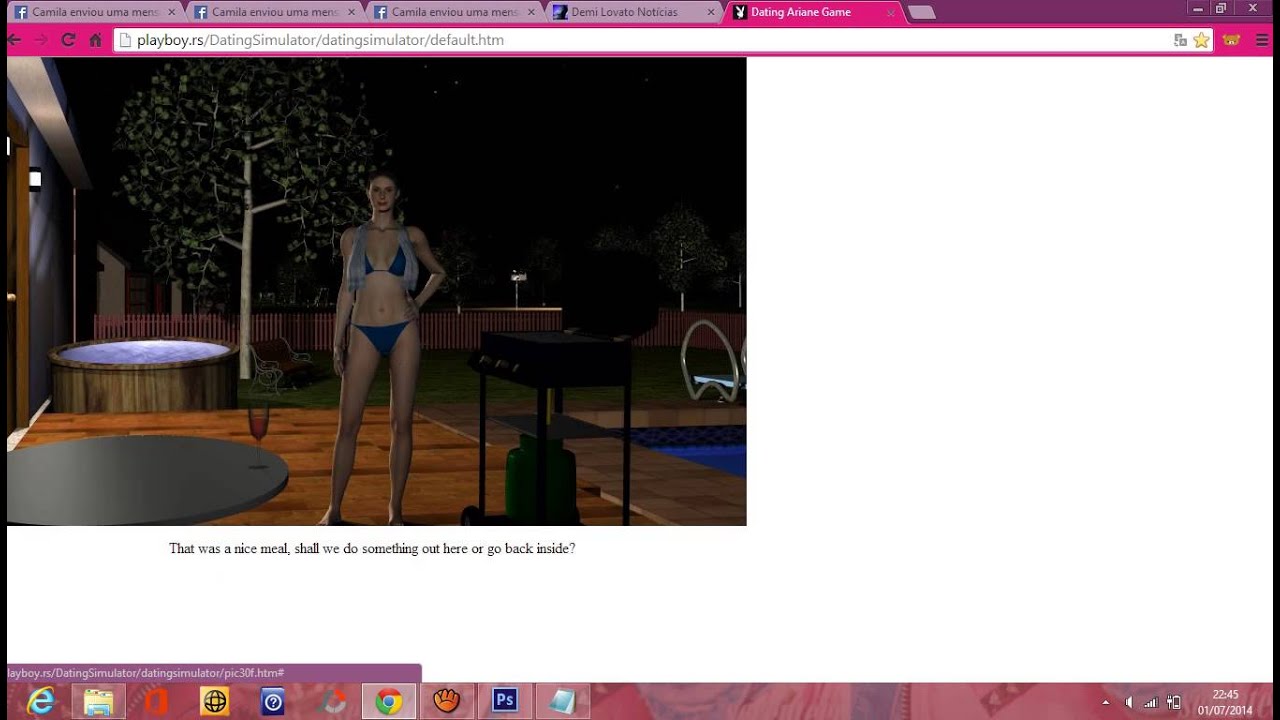Image resolution: width=1280 pixels, height=720 pixels.
Task: Close the Dating Ariane Game tab
Action: (891, 13)
